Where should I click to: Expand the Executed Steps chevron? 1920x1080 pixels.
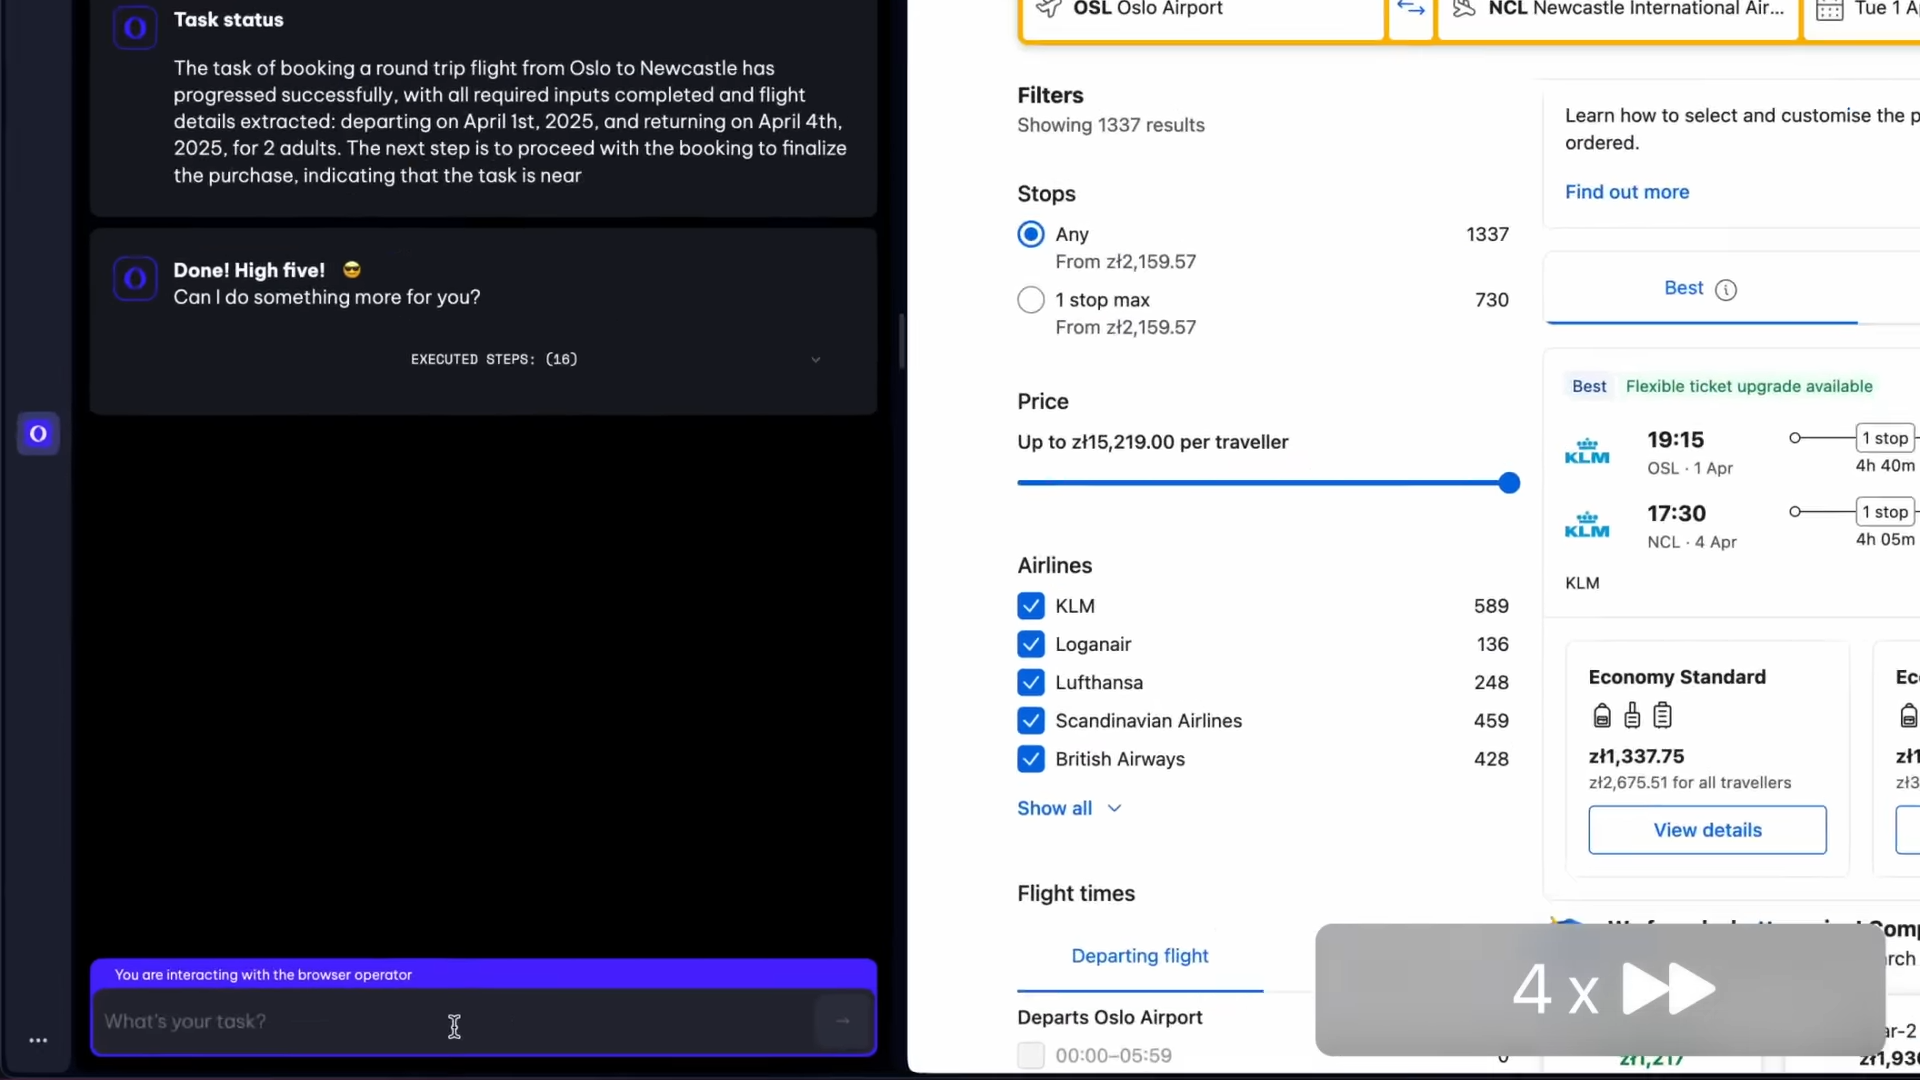815,360
